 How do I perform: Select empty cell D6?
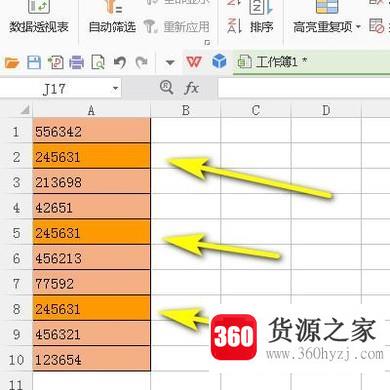326,258
